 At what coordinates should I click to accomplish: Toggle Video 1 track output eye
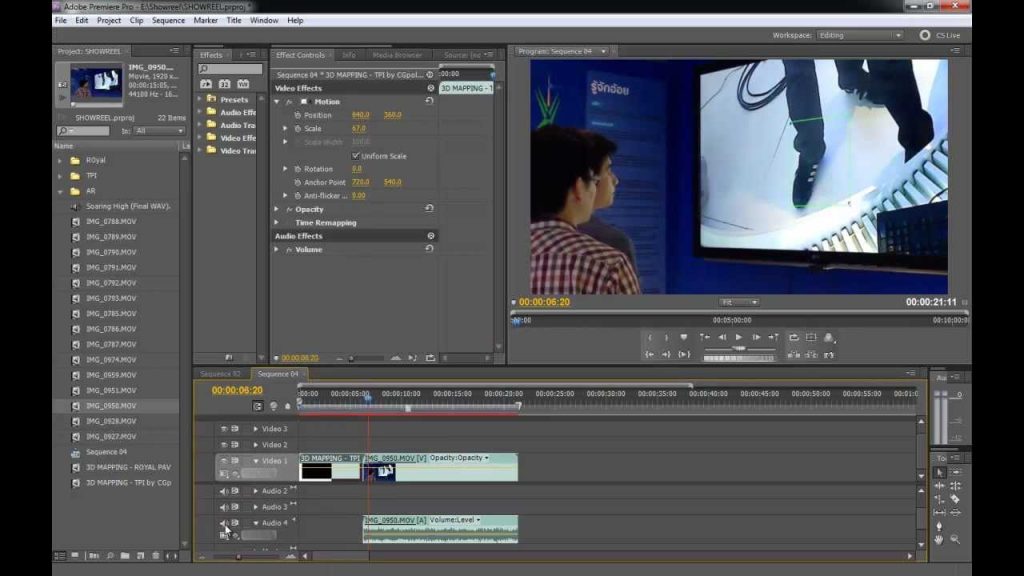[224, 460]
